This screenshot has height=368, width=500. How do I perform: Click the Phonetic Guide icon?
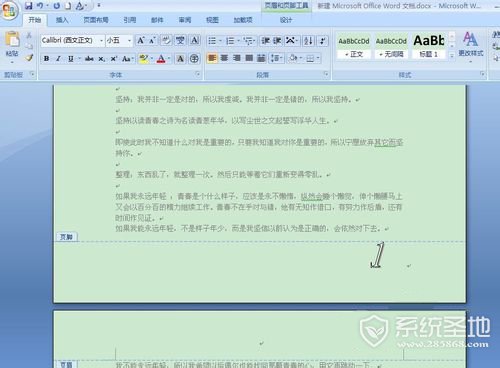click(180, 41)
